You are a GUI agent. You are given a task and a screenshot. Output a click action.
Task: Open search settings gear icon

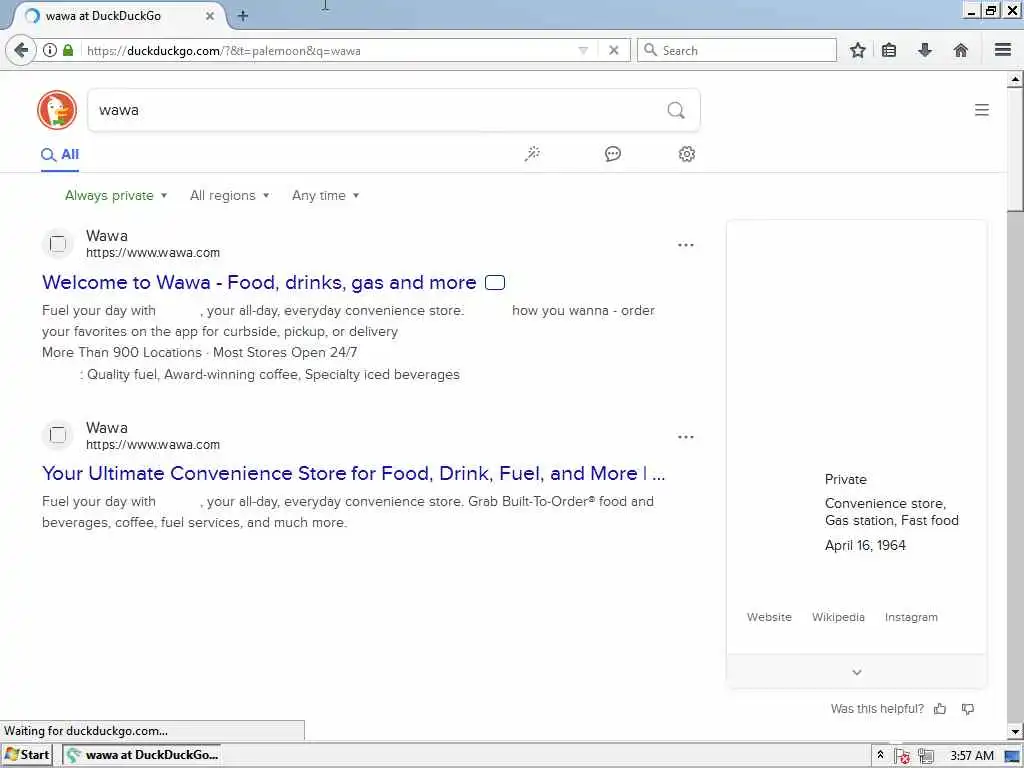coord(686,153)
